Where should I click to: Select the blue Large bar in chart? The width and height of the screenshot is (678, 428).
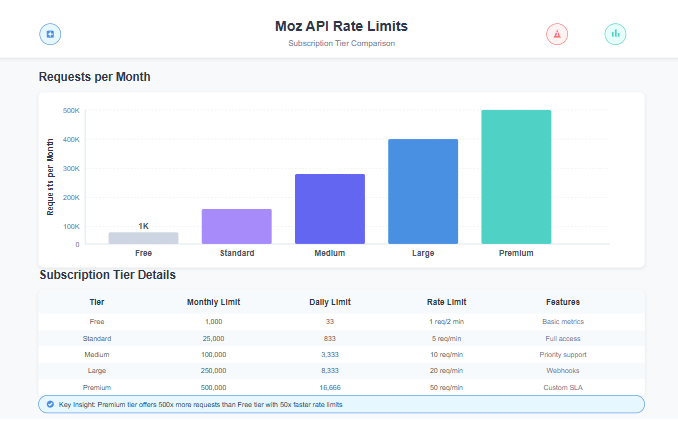(423, 192)
